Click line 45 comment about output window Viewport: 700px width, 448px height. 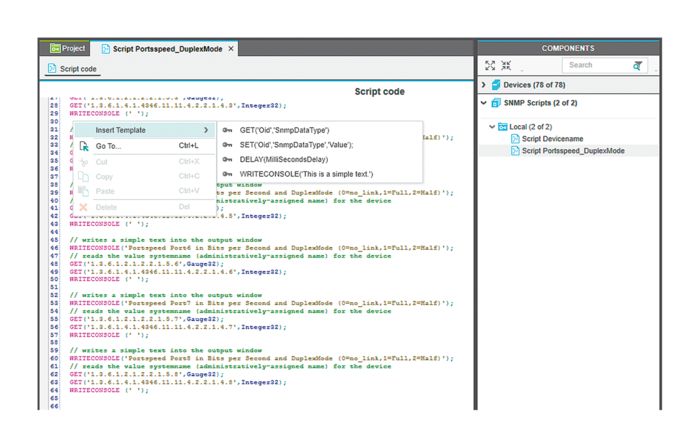pyautogui.click(x=166, y=240)
